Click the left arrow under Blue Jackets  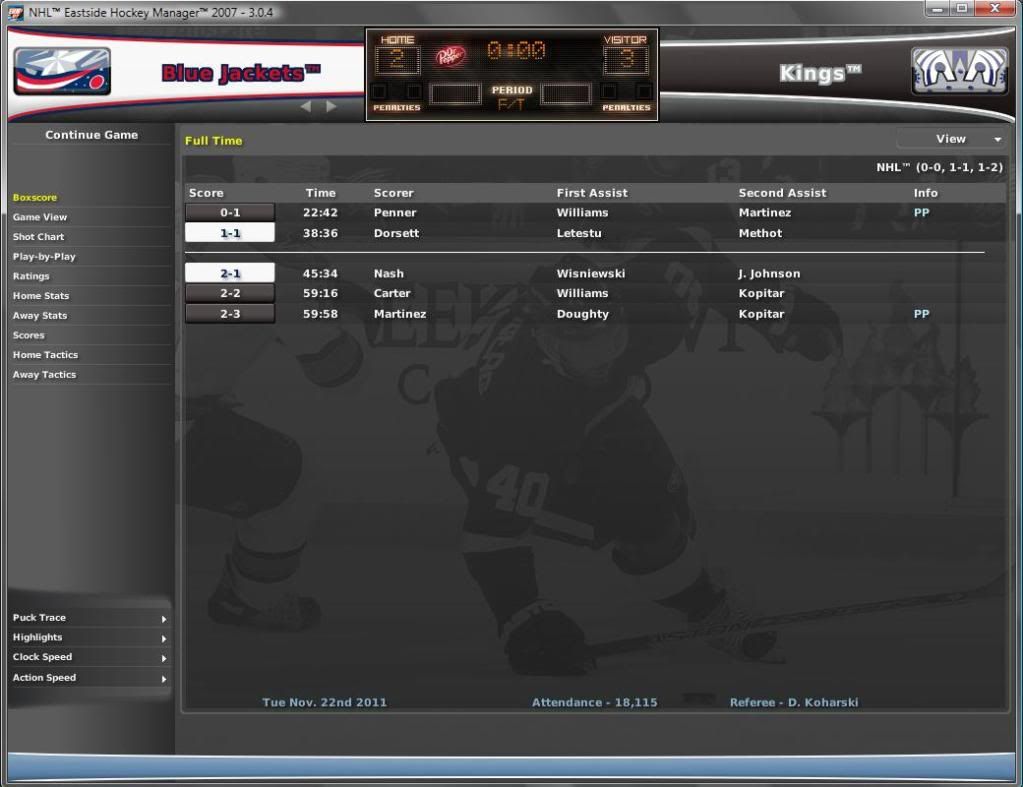coord(306,106)
